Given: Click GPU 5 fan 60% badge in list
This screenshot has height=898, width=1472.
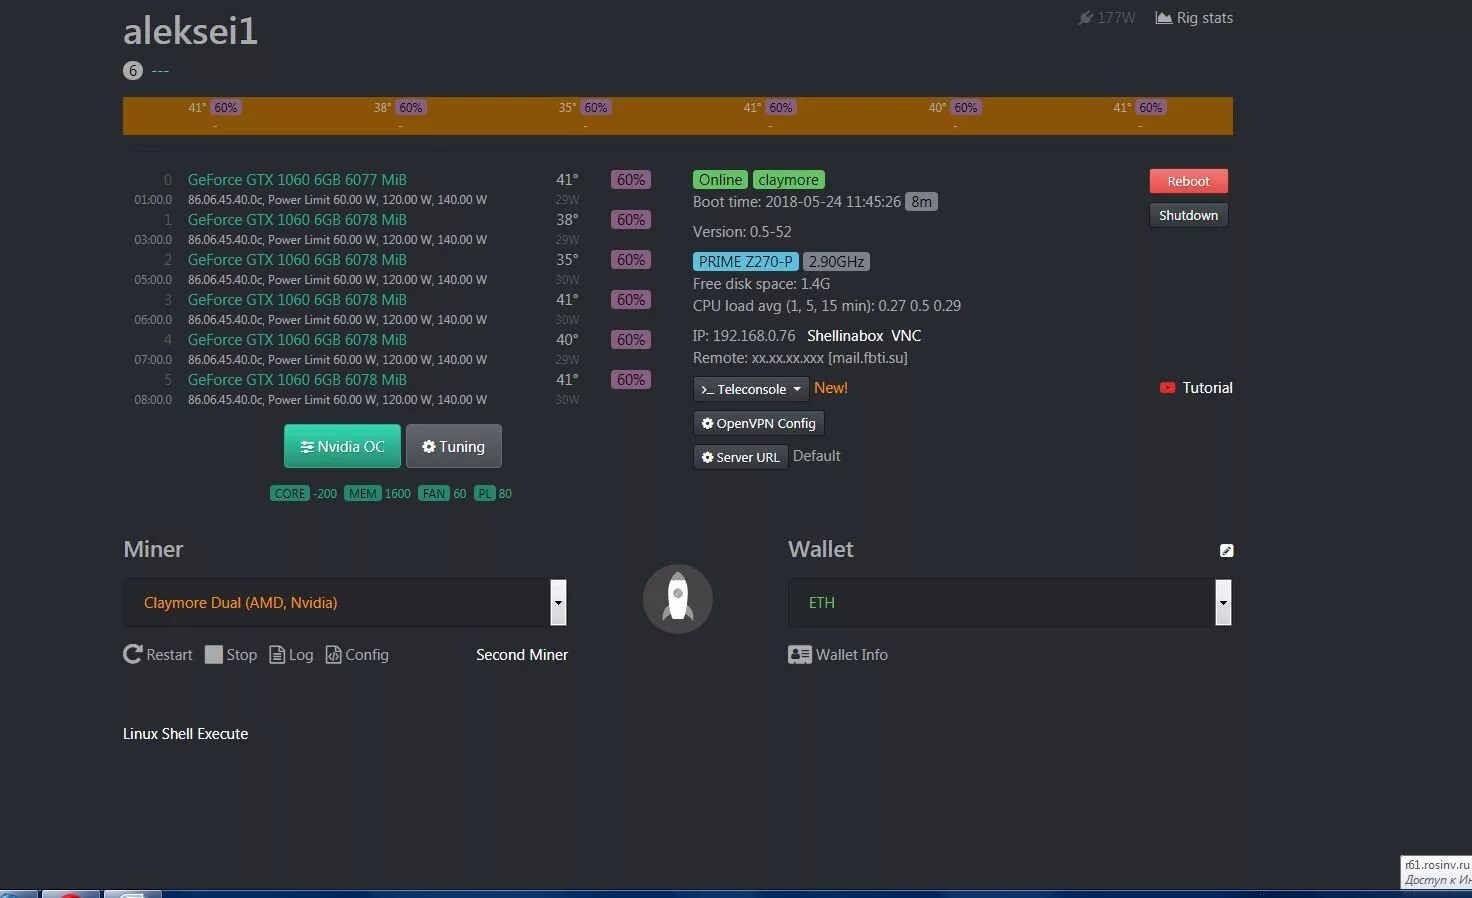Looking at the screenshot, I should pos(630,380).
